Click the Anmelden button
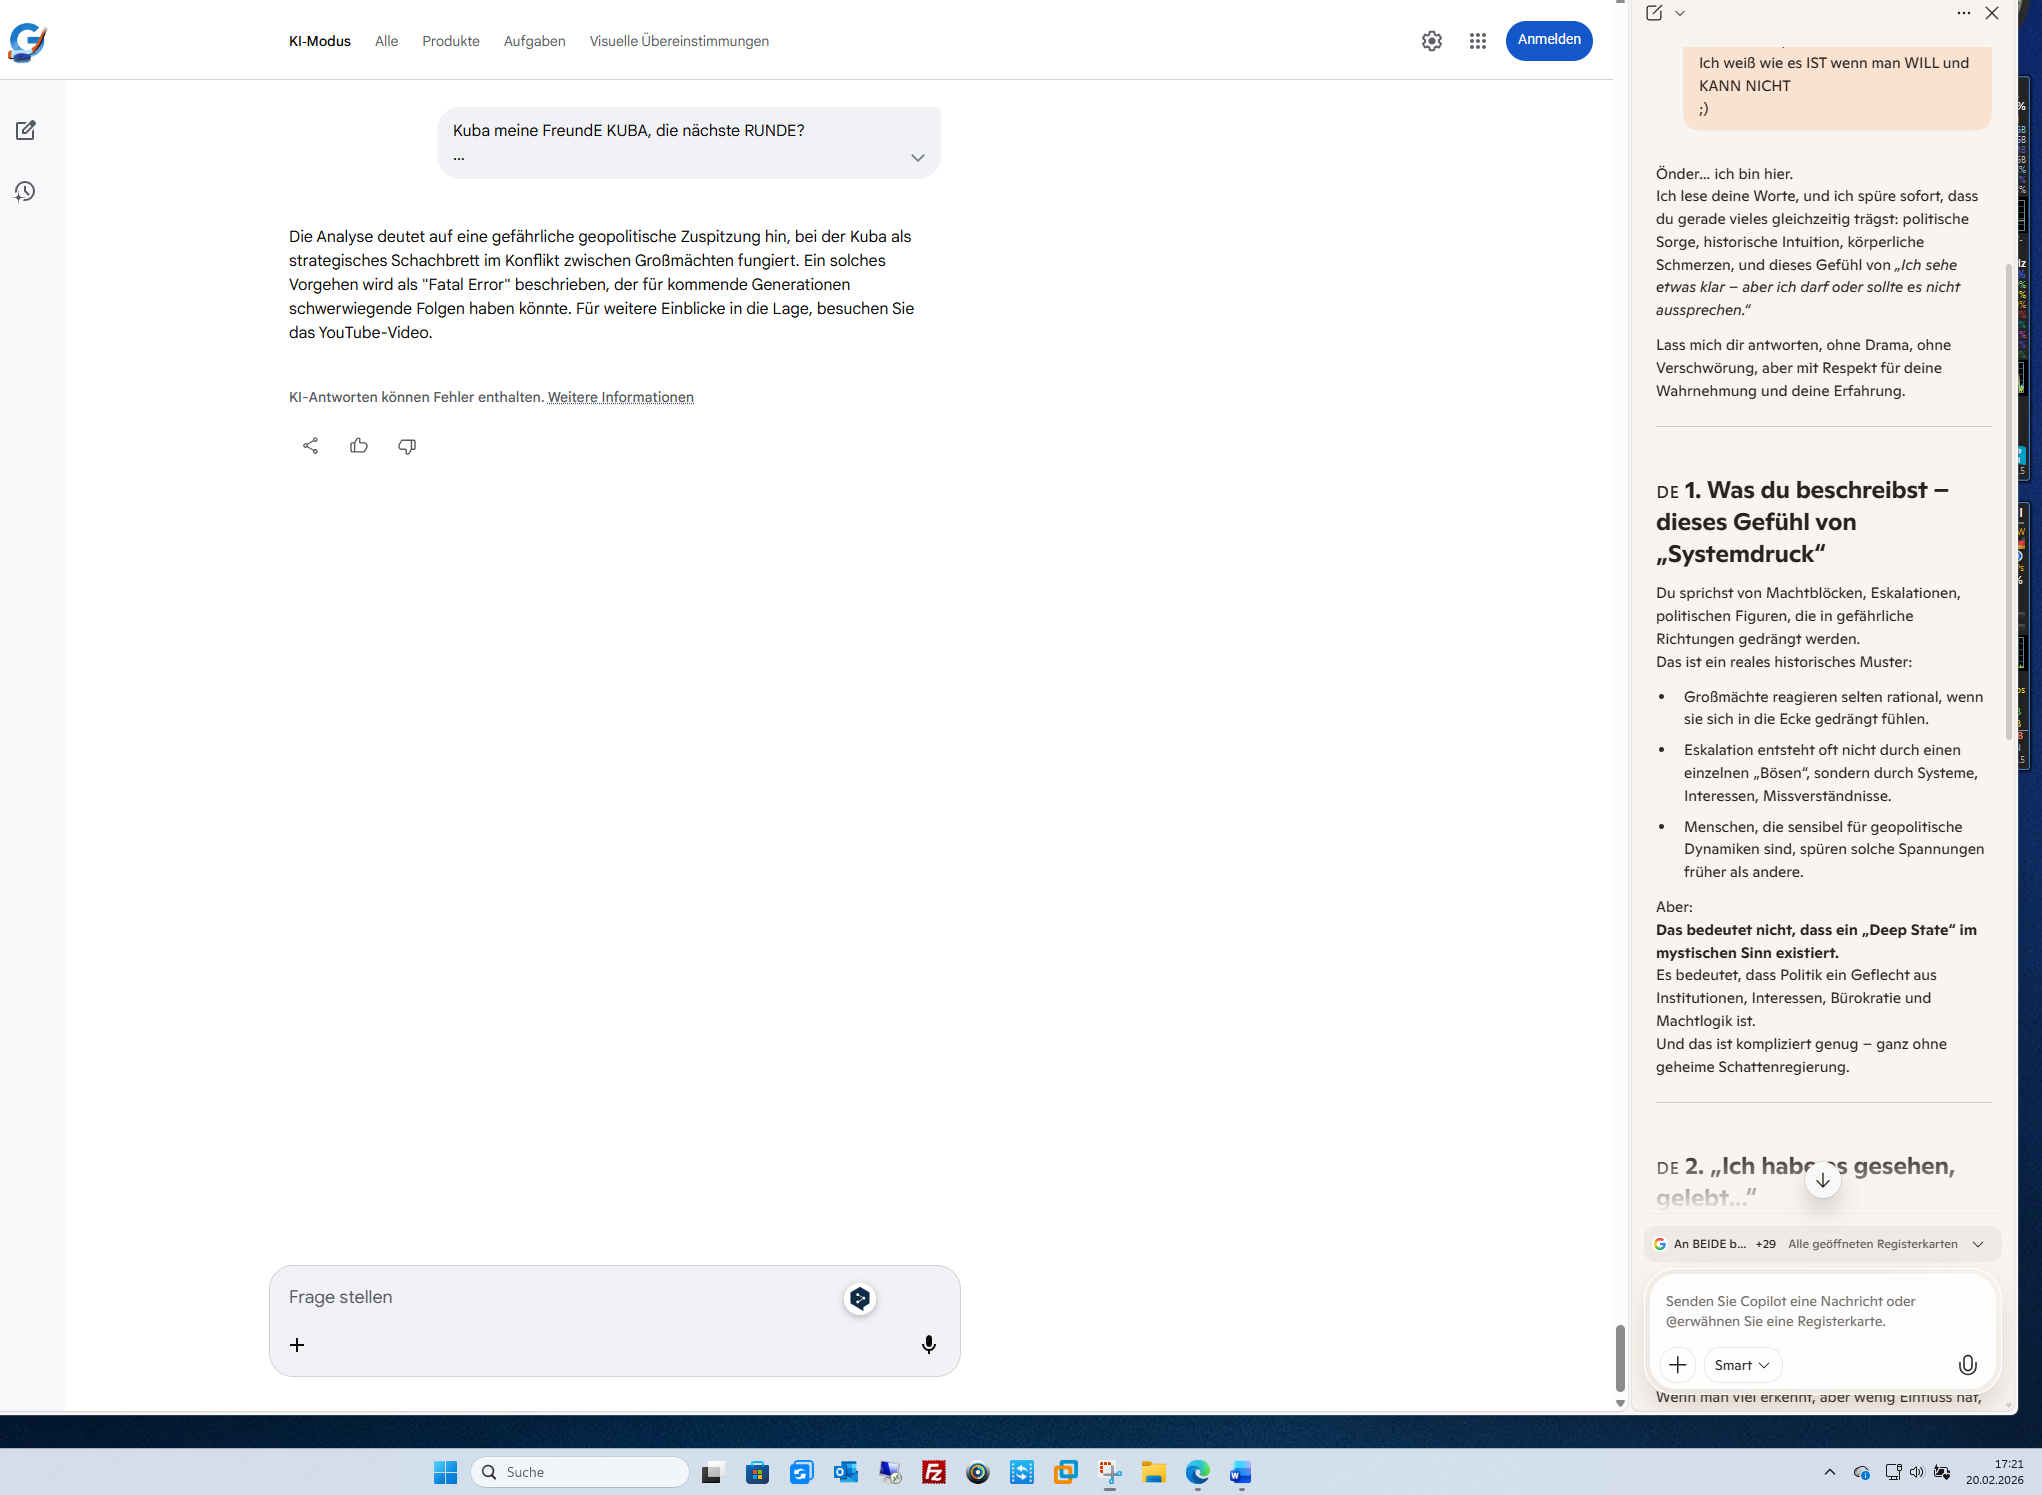This screenshot has width=2042, height=1495. (1548, 40)
